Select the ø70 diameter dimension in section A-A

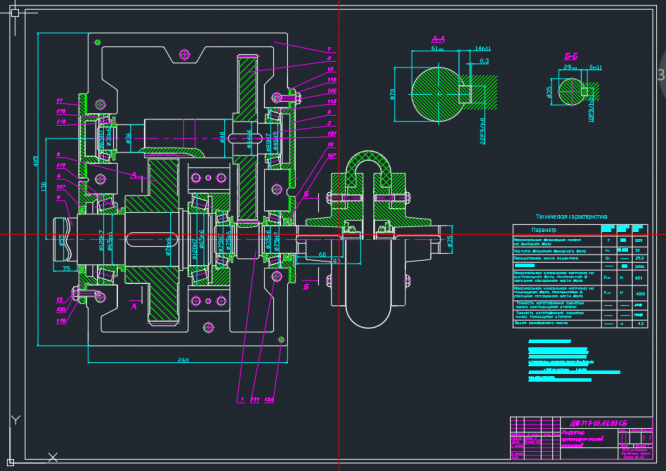tap(394, 93)
